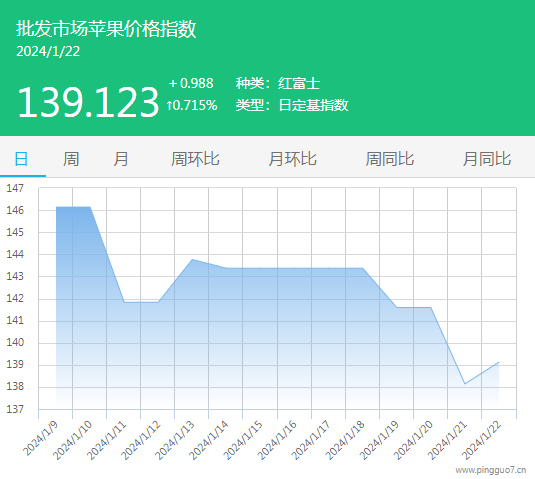Switch to the 周 weekly tab
This screenshot has height=479, width=535.
(x=71, y=159)
